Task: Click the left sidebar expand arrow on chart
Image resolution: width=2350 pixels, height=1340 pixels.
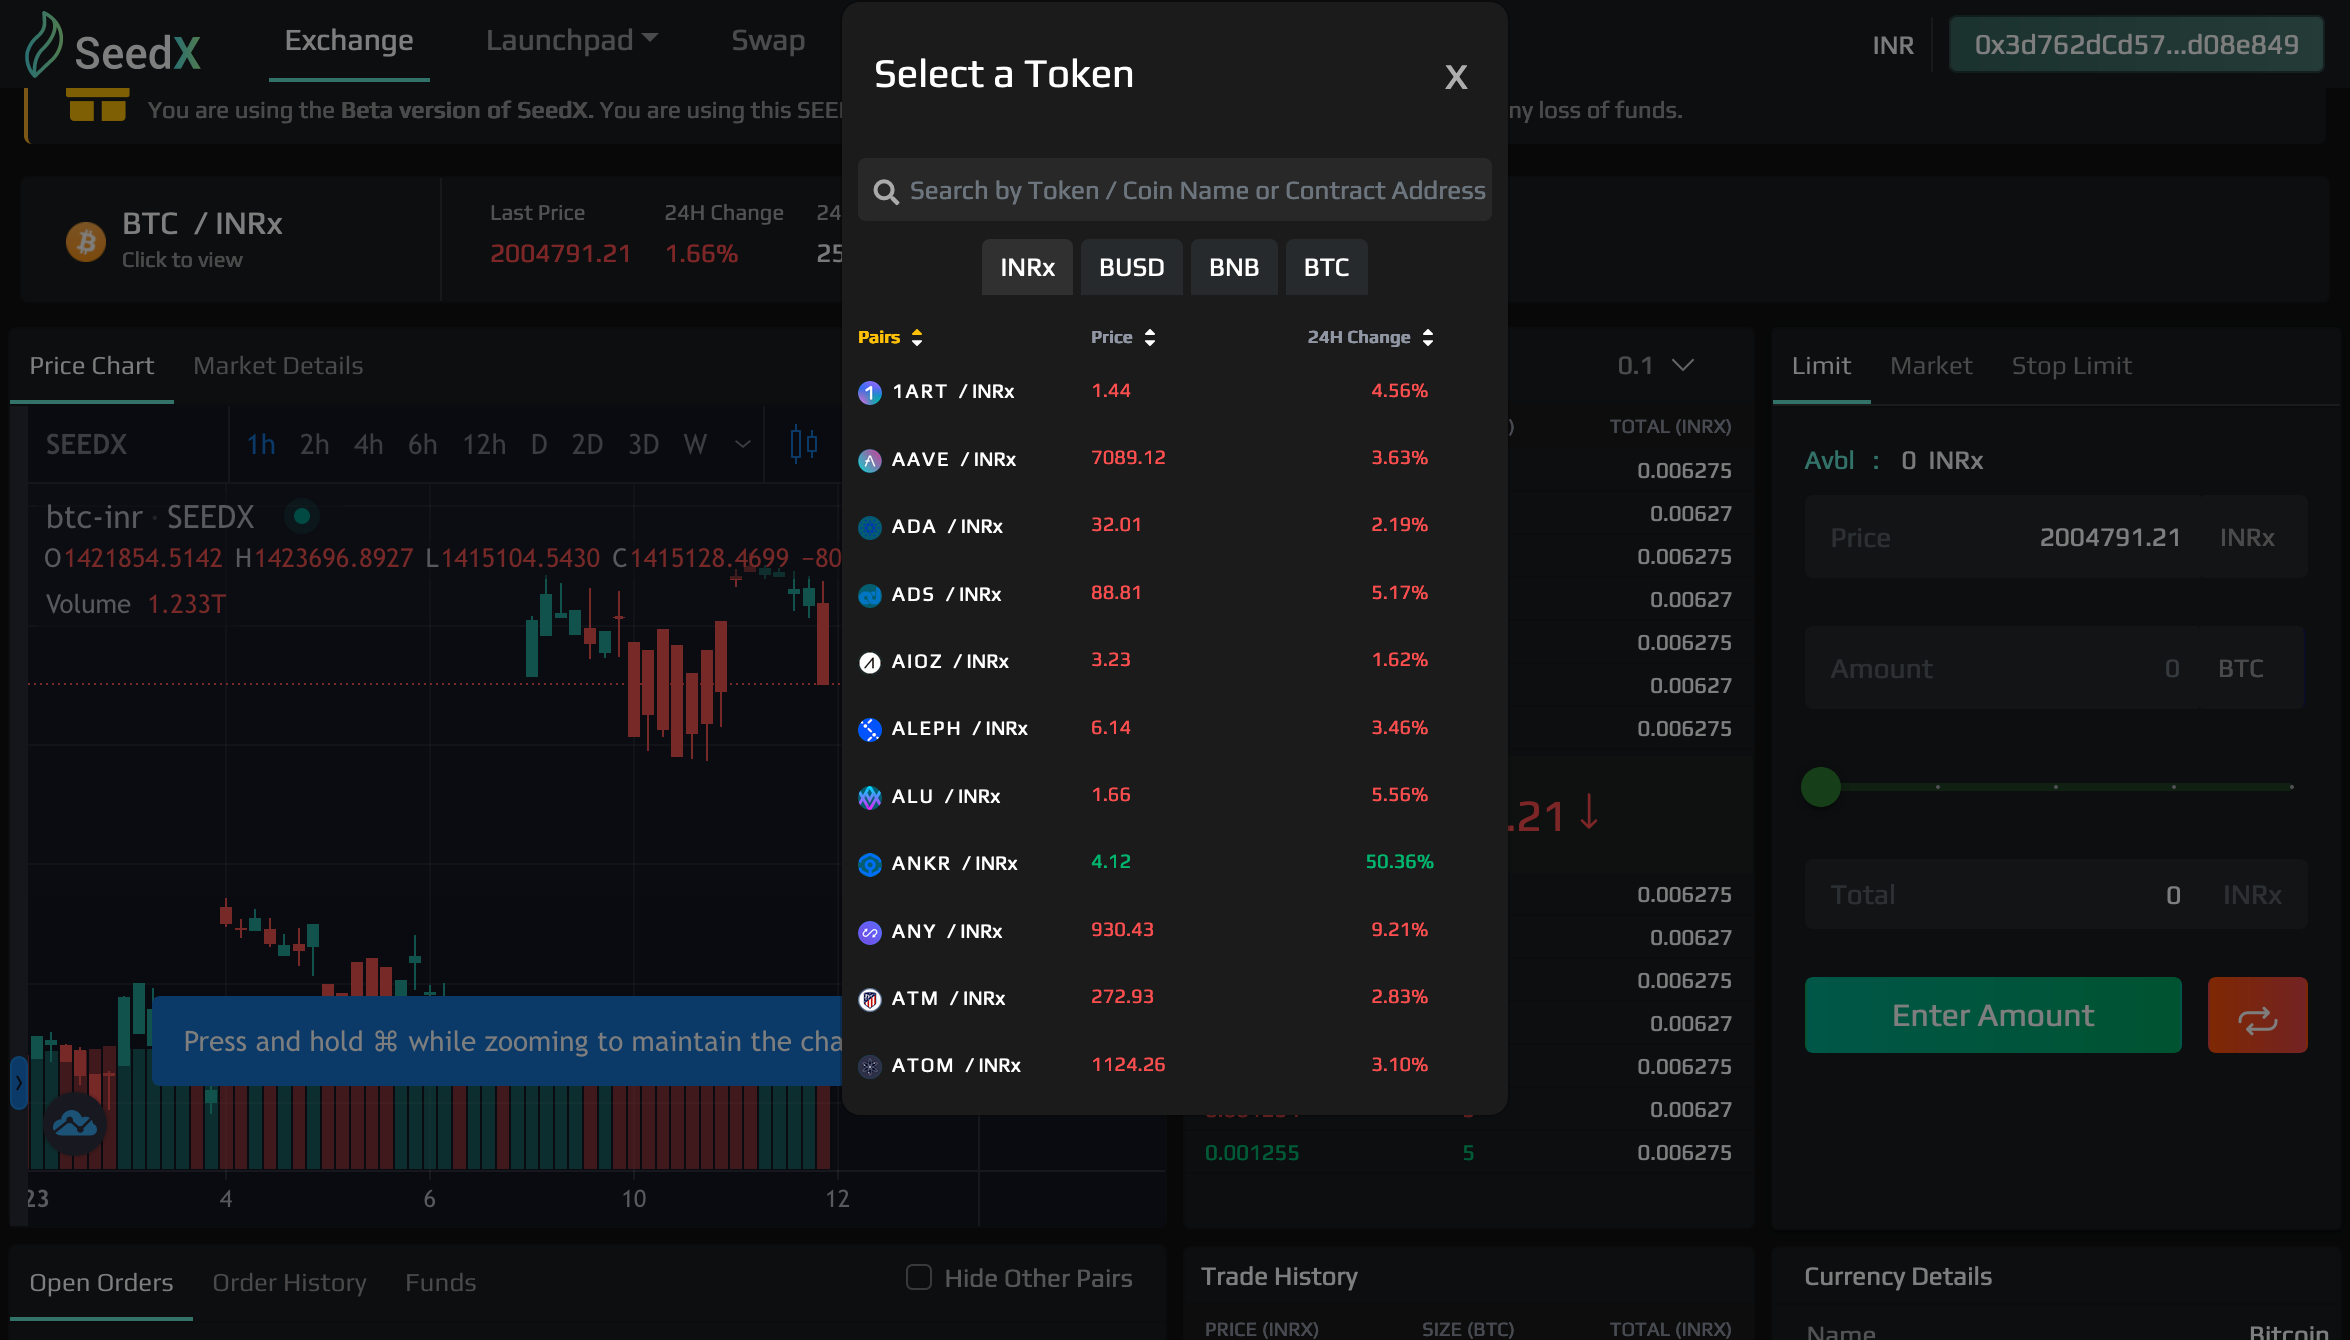Action: click(18, 1083)
